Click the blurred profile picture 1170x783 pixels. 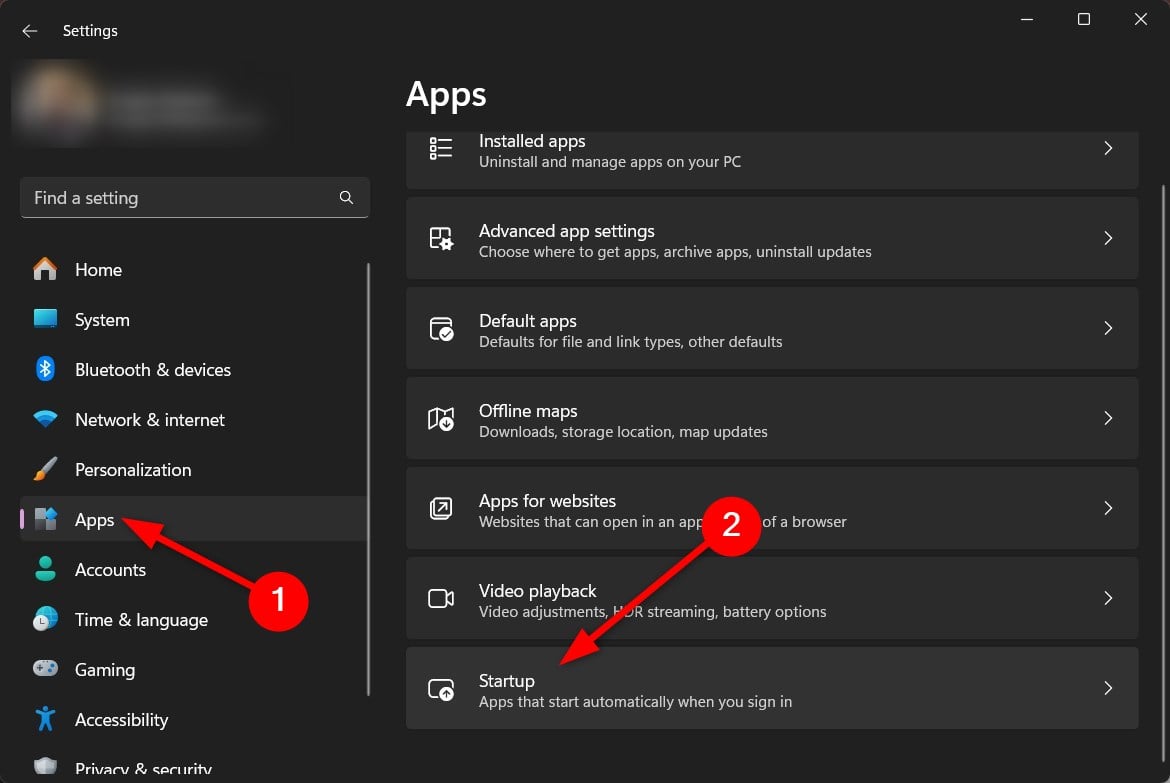coord(56,102)
